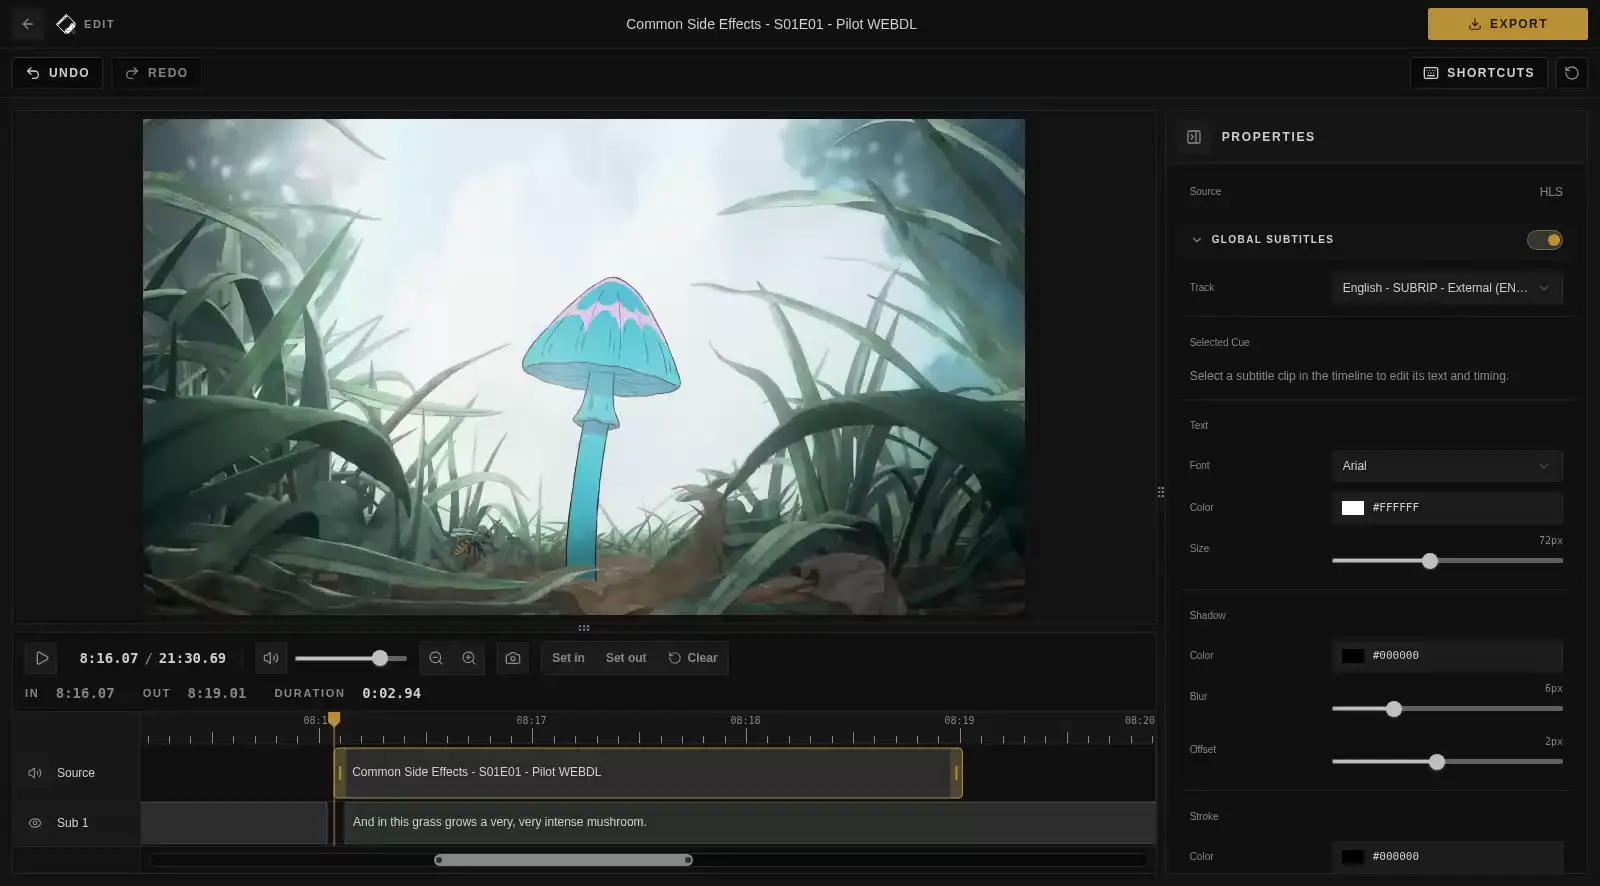Take a snapshot with camera icon
This screenshot has width=1600, height=886.
(513, 658)
